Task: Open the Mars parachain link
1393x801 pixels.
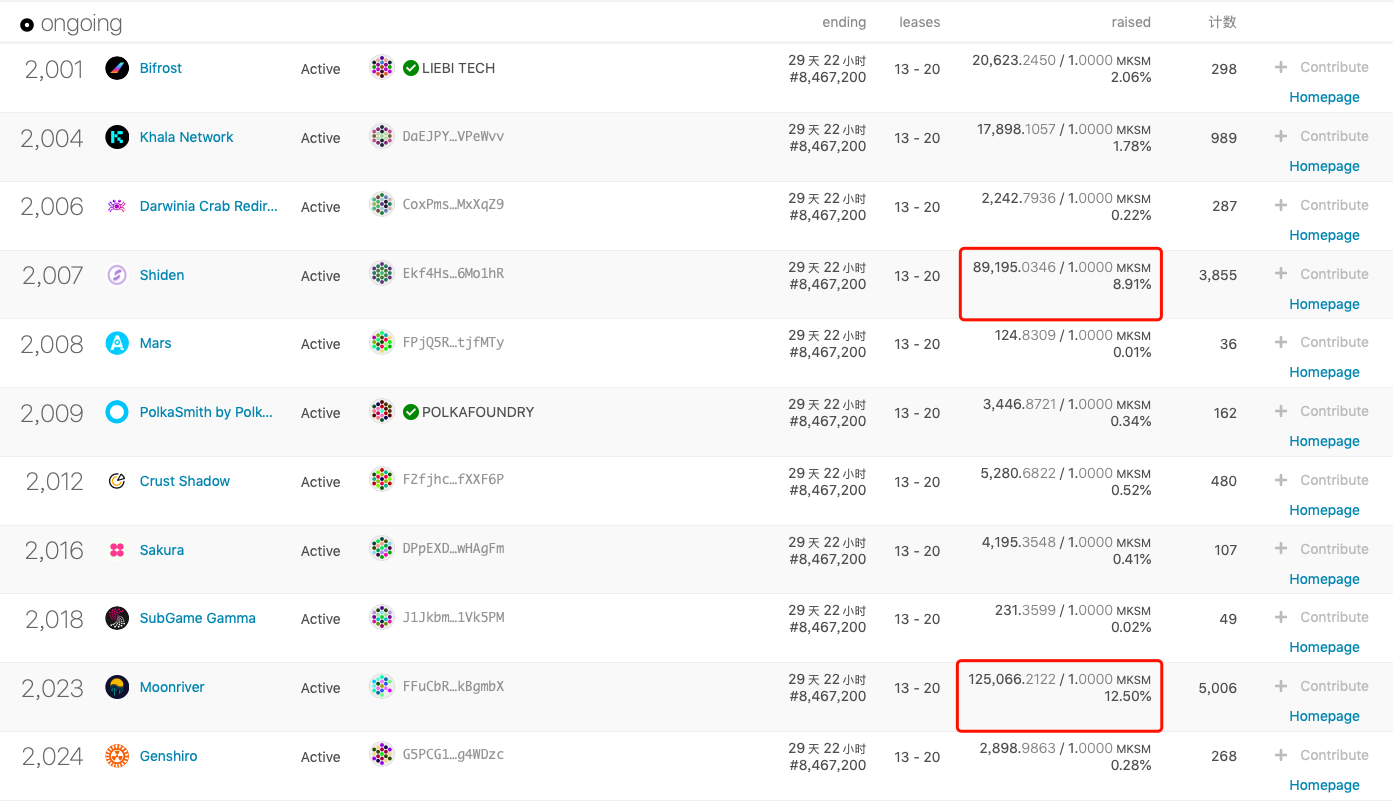Action: [x=156, y=343]
